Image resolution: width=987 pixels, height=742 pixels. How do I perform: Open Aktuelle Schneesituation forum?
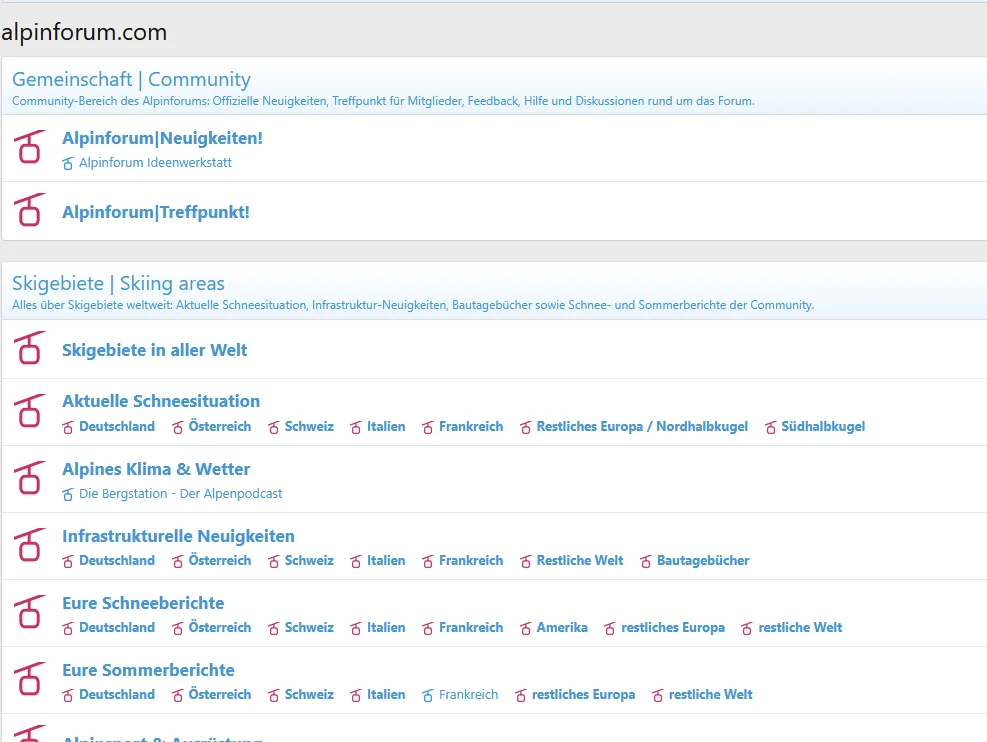[161, 401]
